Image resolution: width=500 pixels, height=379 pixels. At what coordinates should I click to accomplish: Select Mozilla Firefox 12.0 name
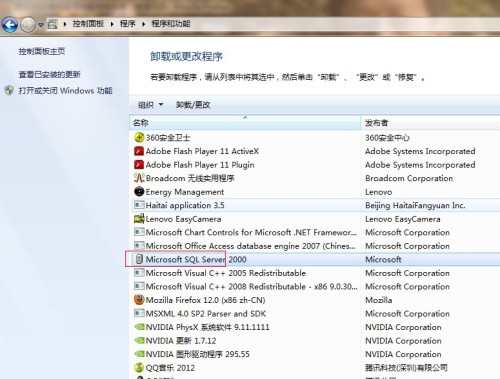205,300
